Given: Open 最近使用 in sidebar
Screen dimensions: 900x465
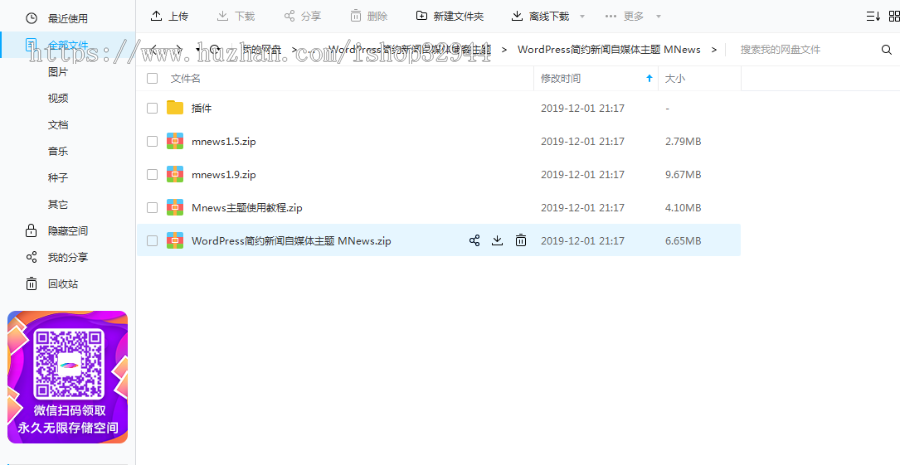Looking at the screenshot, I should coord(68,18).
